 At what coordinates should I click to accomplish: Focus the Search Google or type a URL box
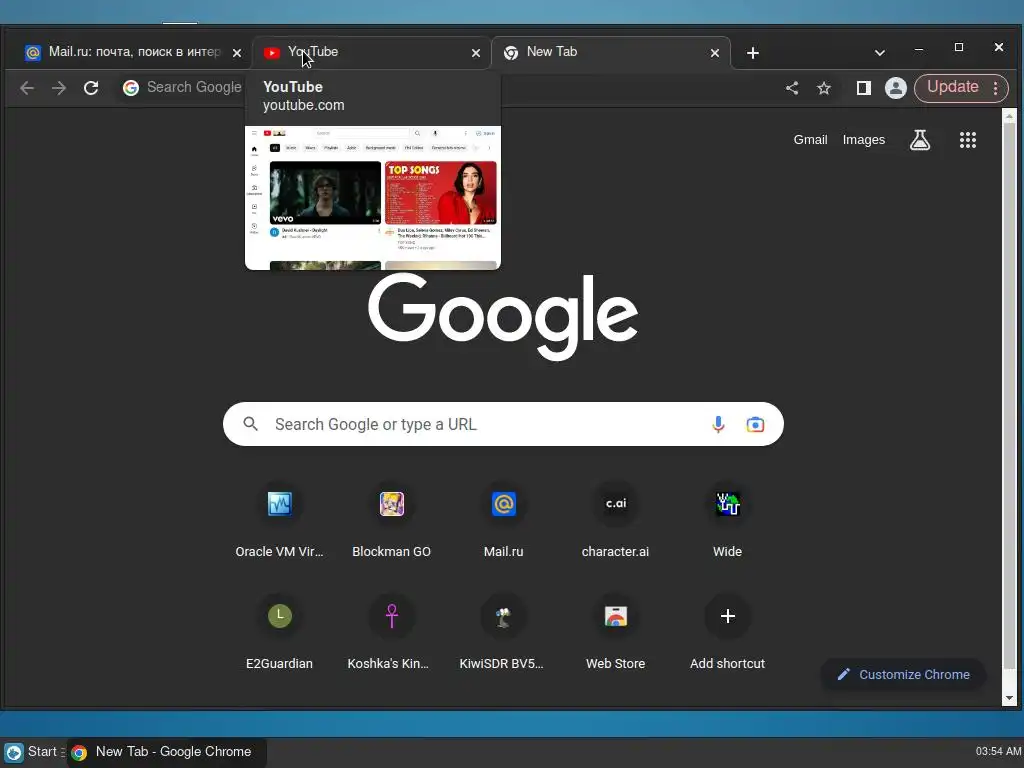pyautogui.click(x=503, y=424)
